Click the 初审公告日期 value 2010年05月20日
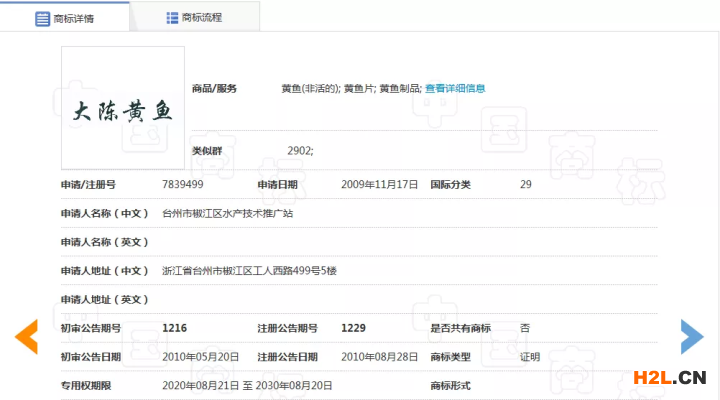The height and width of the screenshot is (400, 720). [x=200, y=356]
